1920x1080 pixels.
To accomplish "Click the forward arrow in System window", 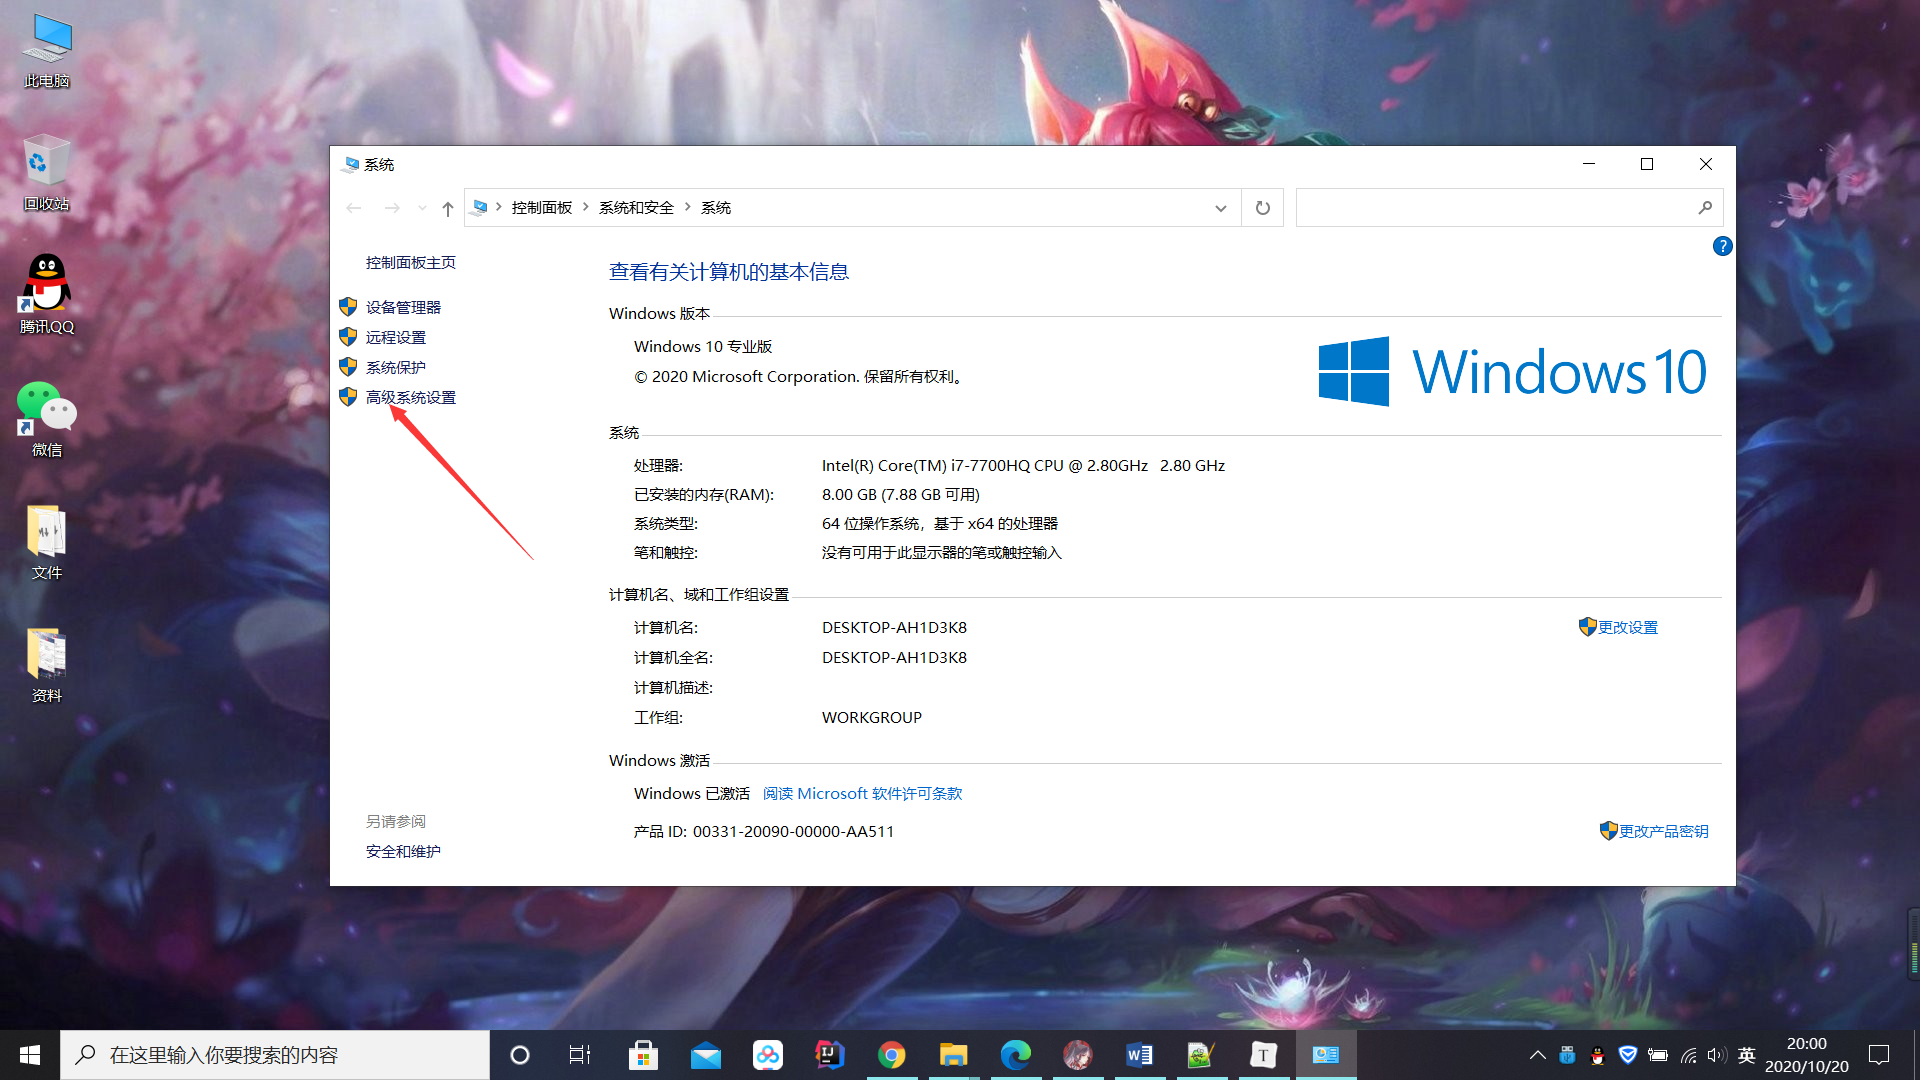I will (392, 208).
